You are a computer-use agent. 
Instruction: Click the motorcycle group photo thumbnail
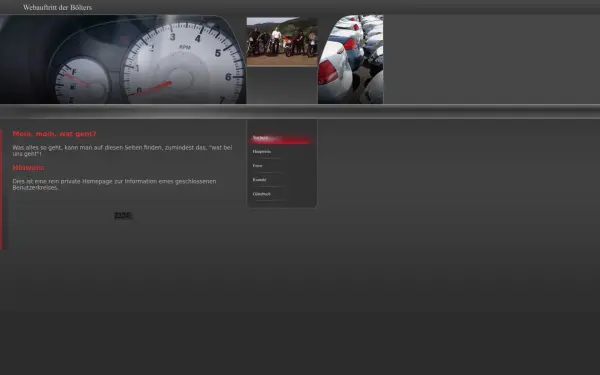[x=282, y=42]
